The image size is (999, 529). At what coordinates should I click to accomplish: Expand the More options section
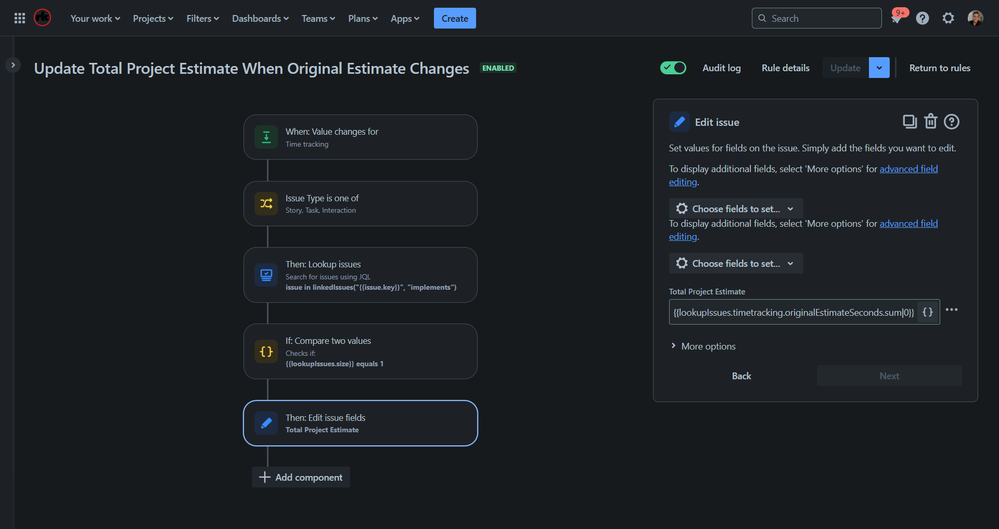click(x=703, y=346)
